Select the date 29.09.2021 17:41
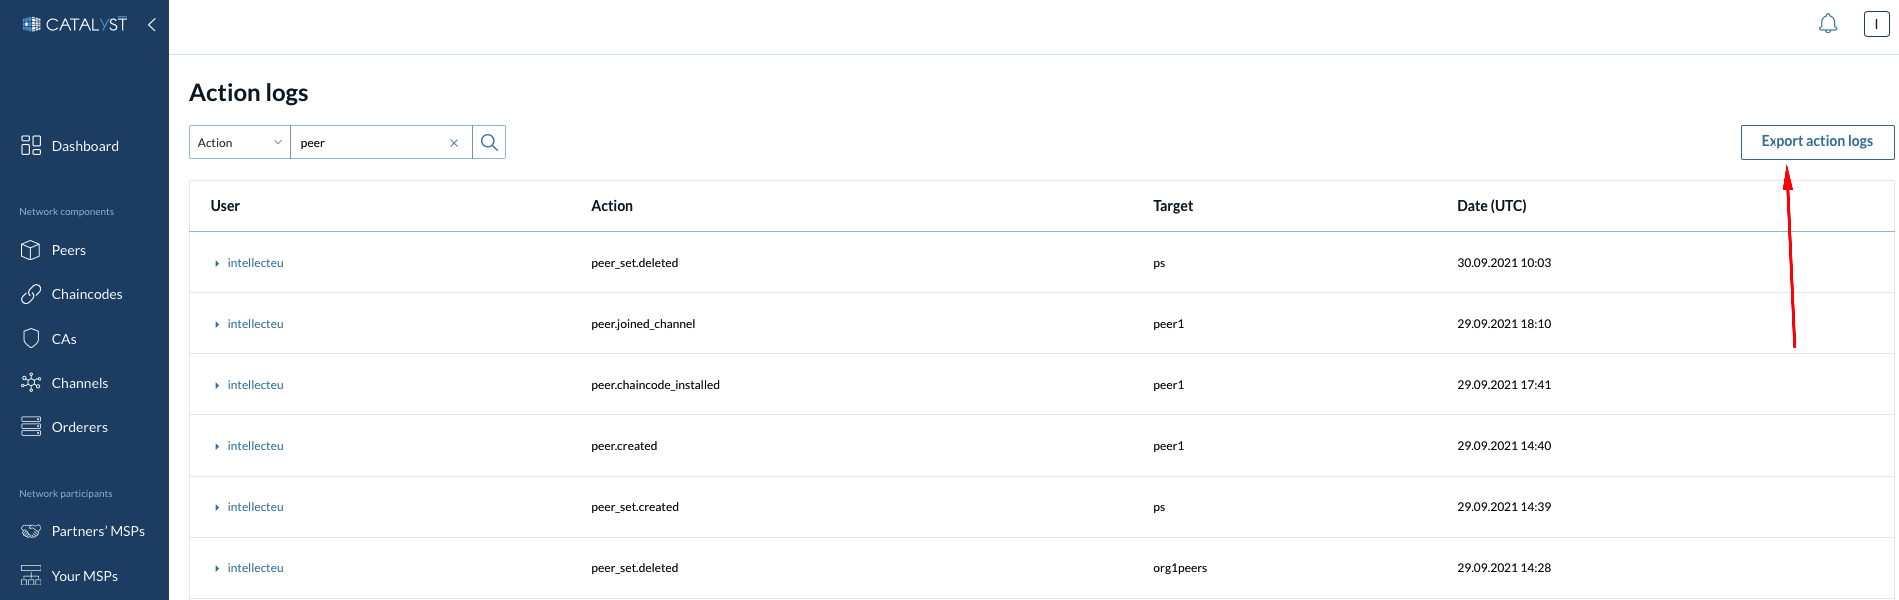 (1504, 385)
